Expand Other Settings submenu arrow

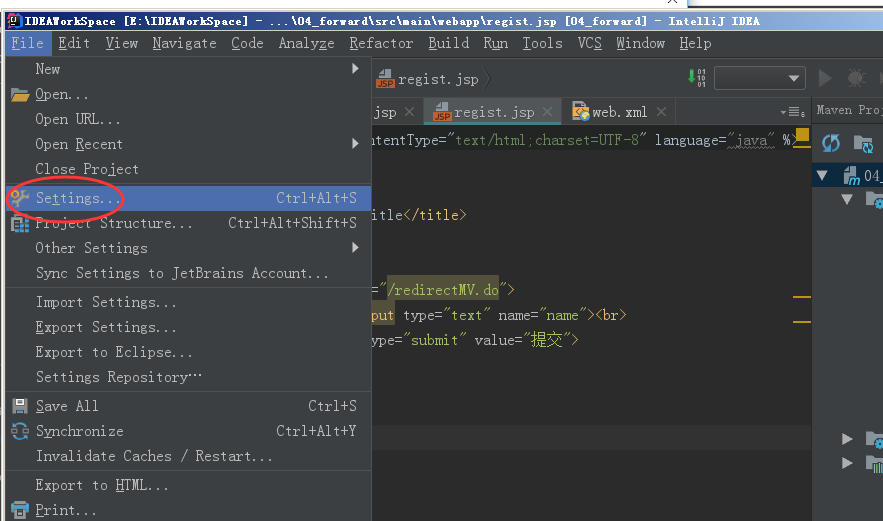(x=355, y=248)
